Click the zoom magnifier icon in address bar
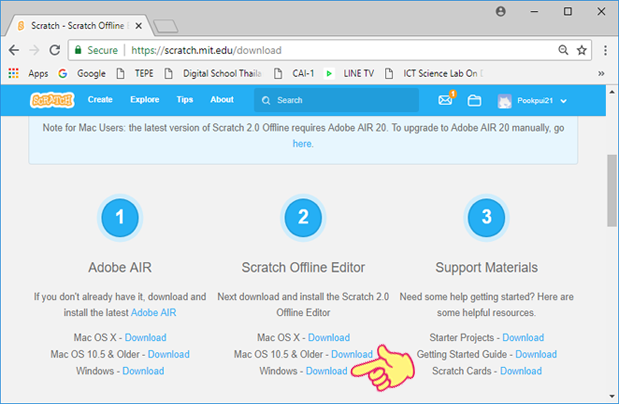Screen dimensions: 619x404 click(x=563, y=50)
